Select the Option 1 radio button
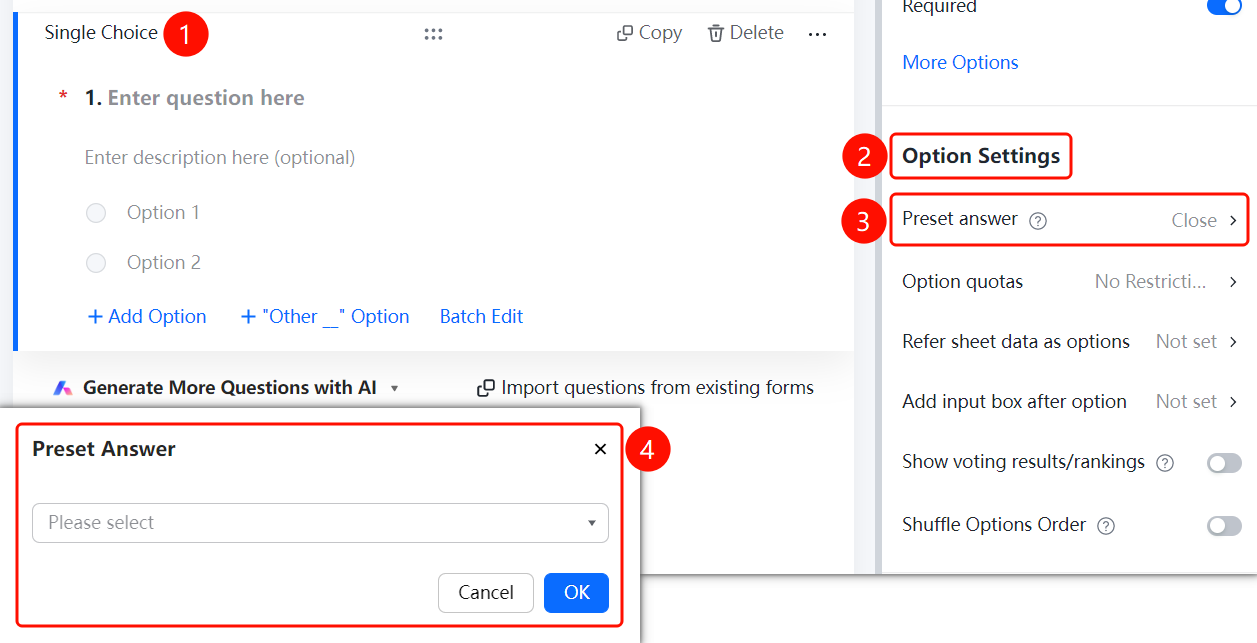Screen dimensions: 1257x643 pyautogui.click(x=96, y=213)
